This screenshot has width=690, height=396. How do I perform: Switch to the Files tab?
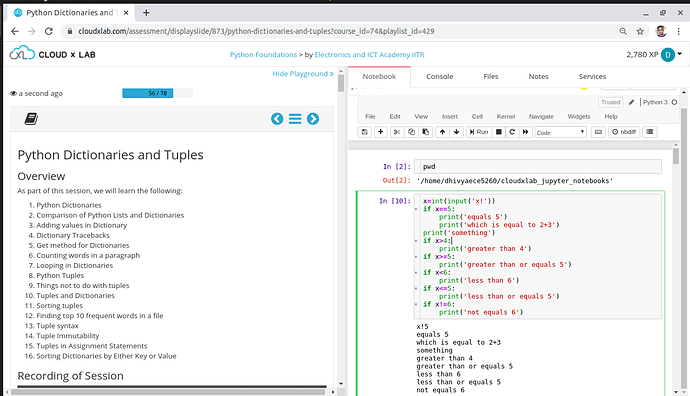click(491, 77)
